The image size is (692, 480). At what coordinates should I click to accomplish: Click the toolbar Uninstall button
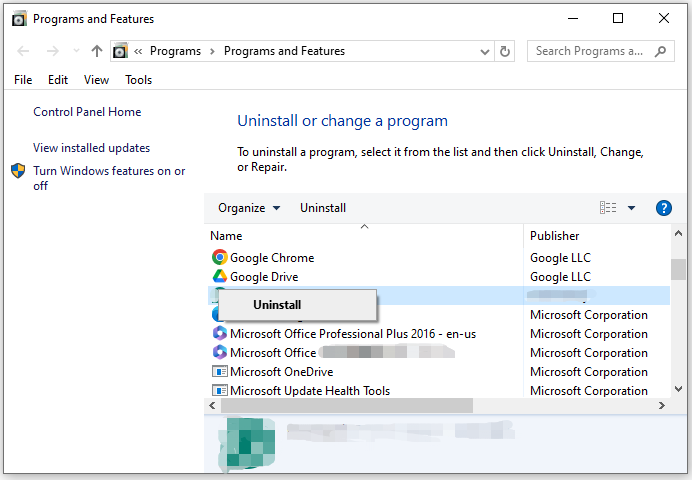coord(323,208)
